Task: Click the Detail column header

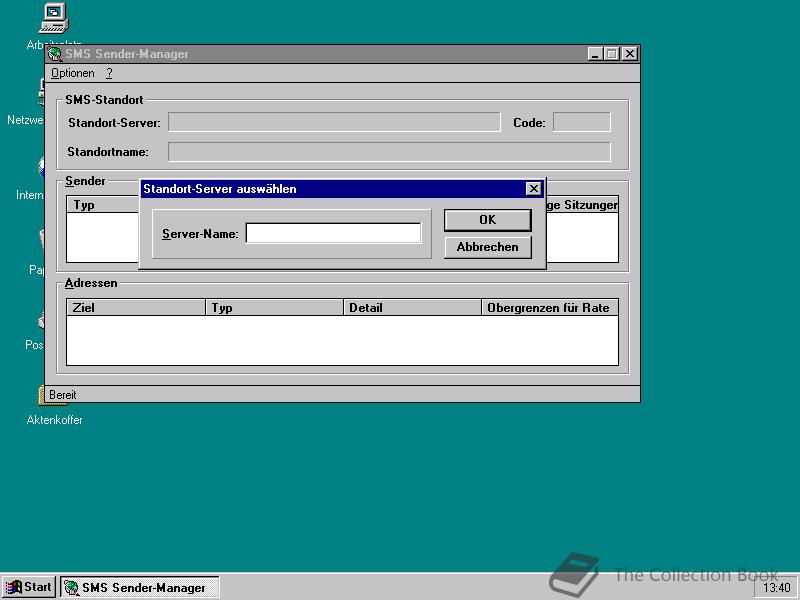Action: (412, 308)
